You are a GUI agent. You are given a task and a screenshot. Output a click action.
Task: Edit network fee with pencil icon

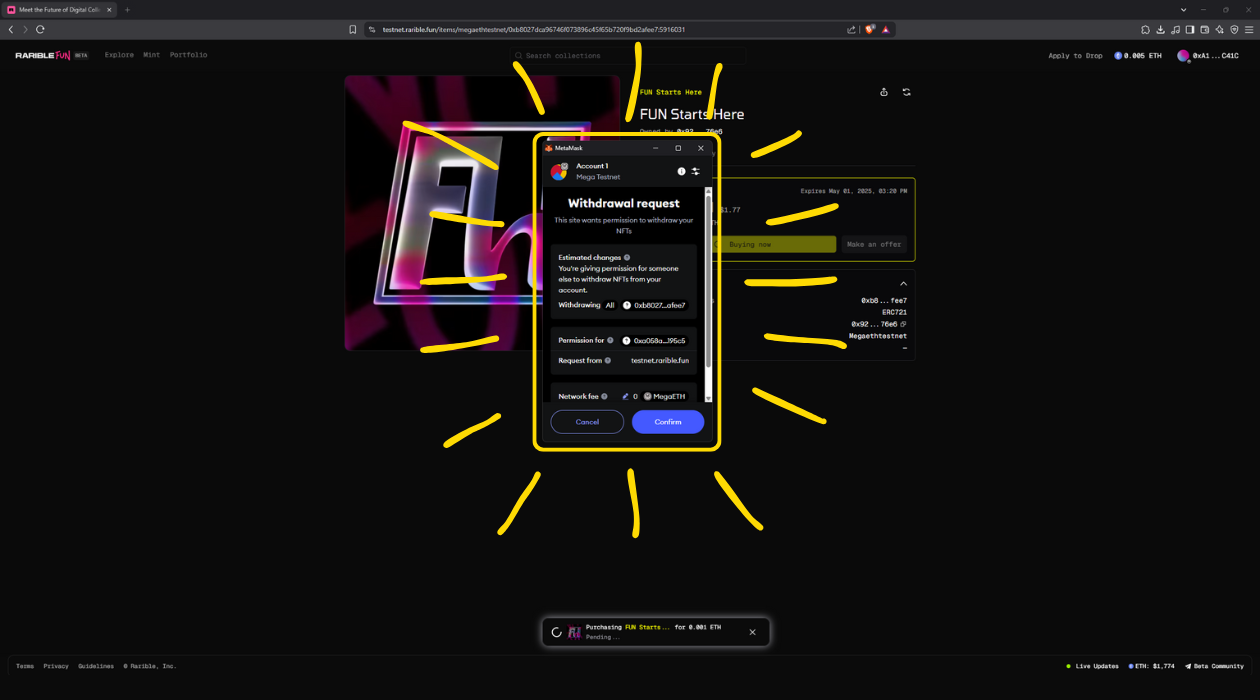point(625,397)
